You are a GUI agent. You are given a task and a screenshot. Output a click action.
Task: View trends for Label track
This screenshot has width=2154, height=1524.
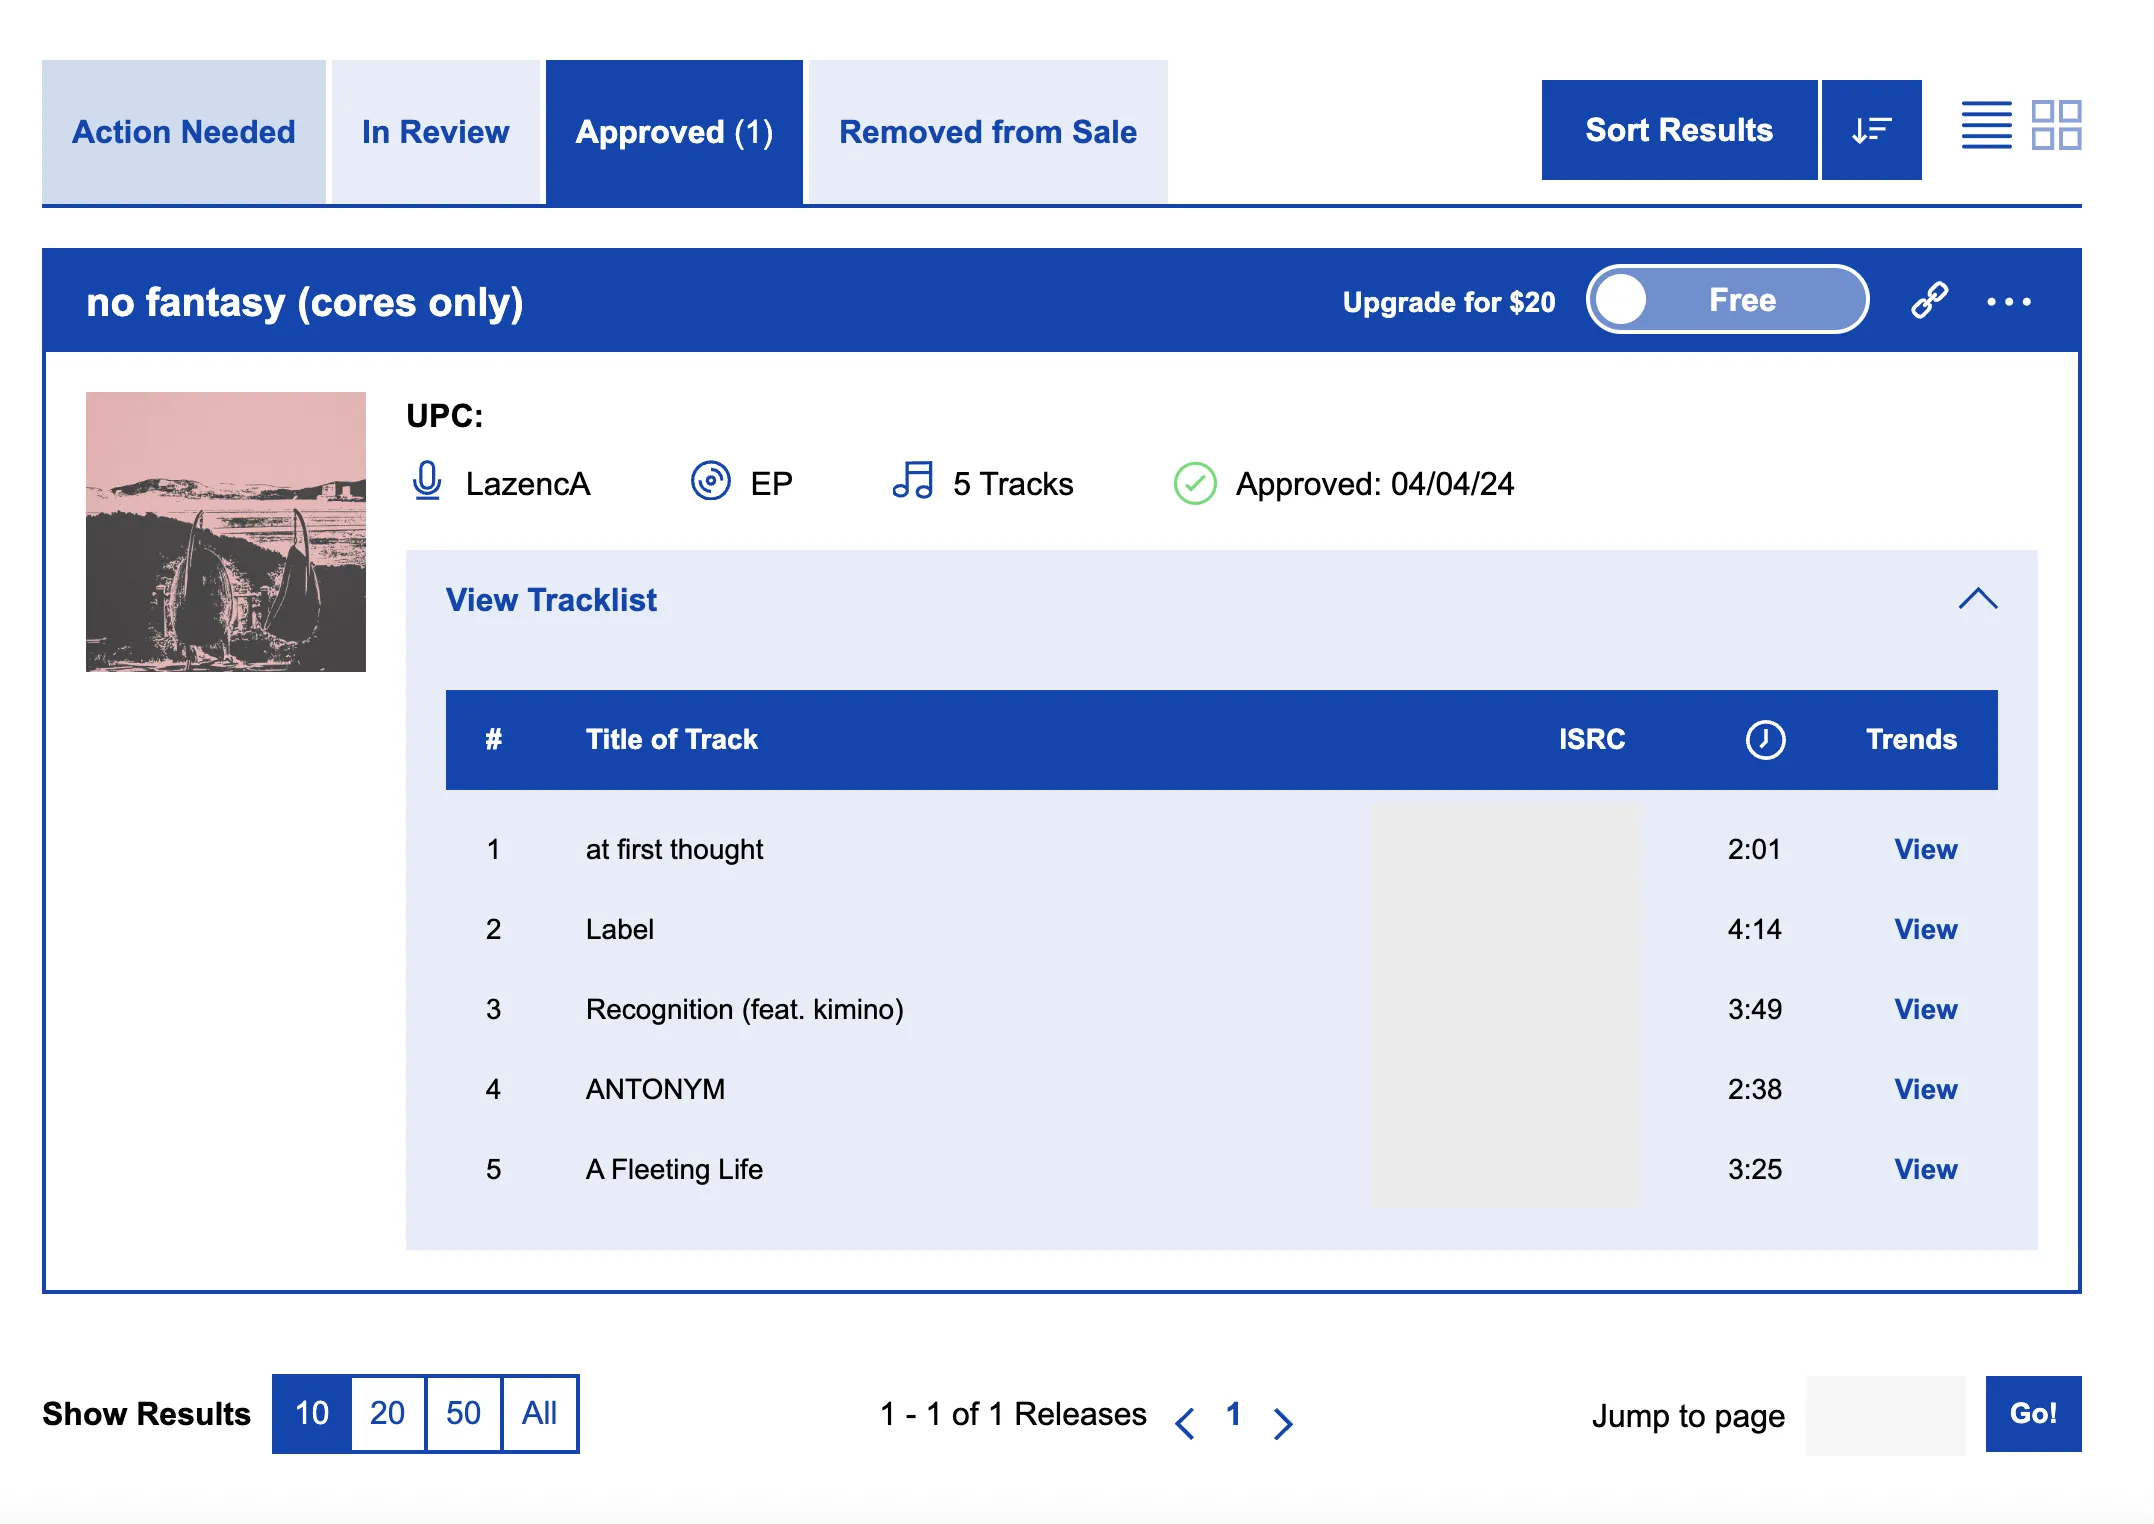tap(1925, 929)
